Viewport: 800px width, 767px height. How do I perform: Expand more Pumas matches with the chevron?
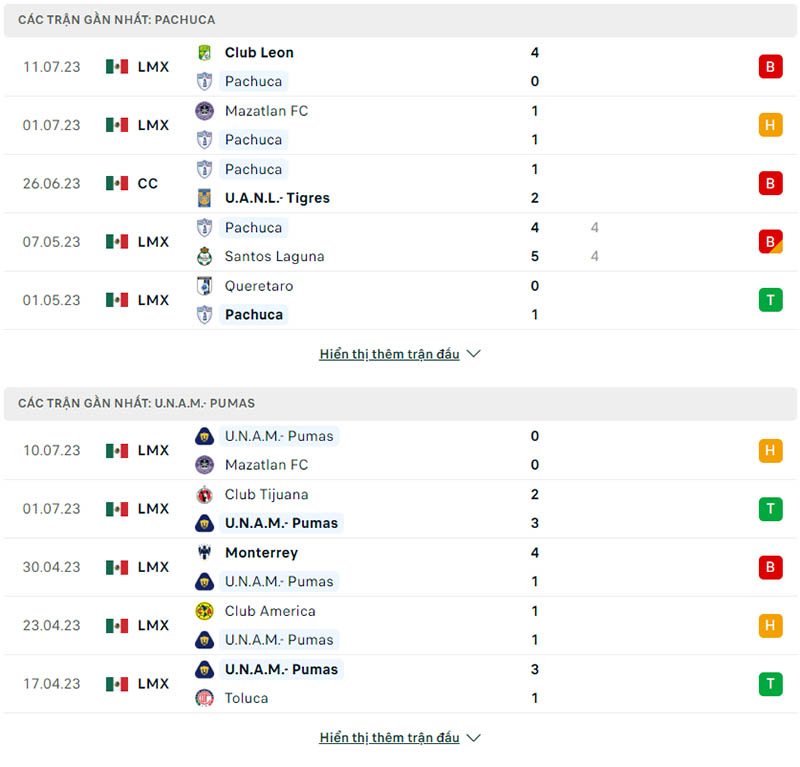pyautogui.click(x=474, y=738)
